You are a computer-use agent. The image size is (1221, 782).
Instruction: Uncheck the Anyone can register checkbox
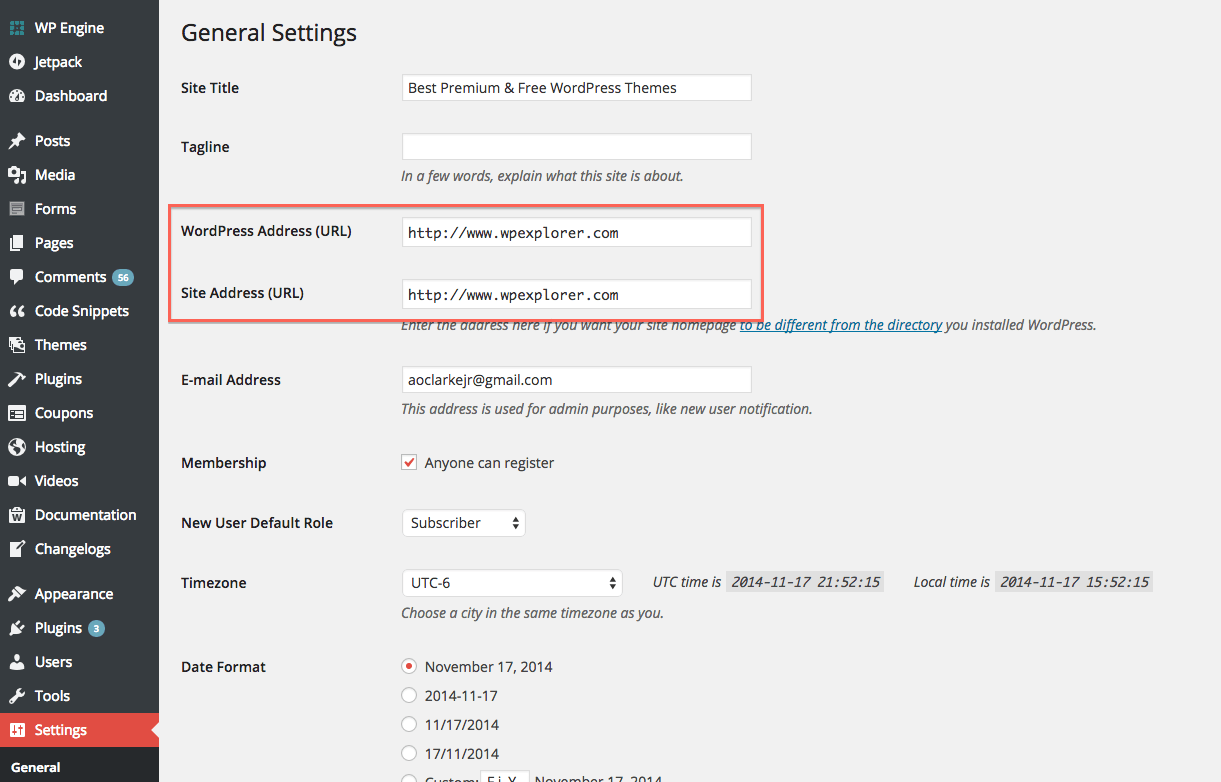[409, 463]
